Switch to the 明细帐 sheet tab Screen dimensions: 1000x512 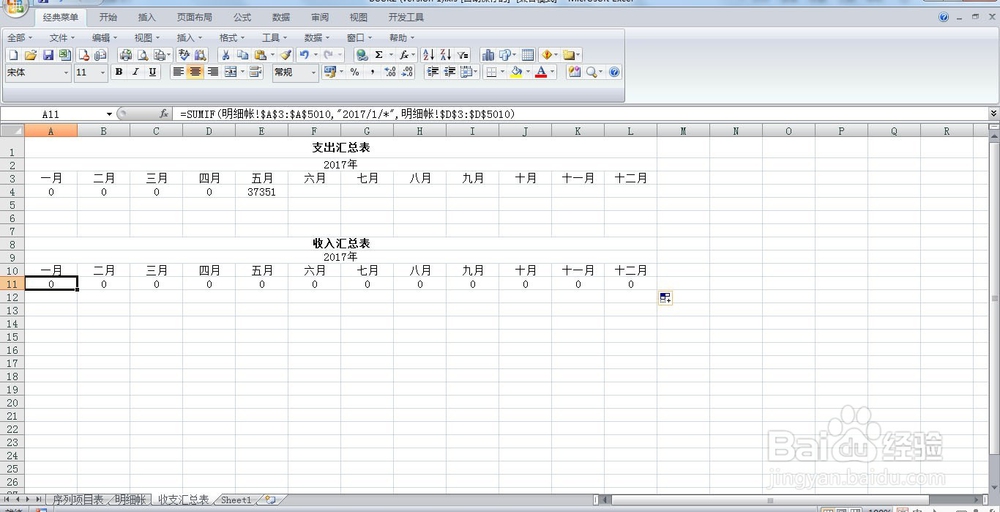tap(131, 499)
